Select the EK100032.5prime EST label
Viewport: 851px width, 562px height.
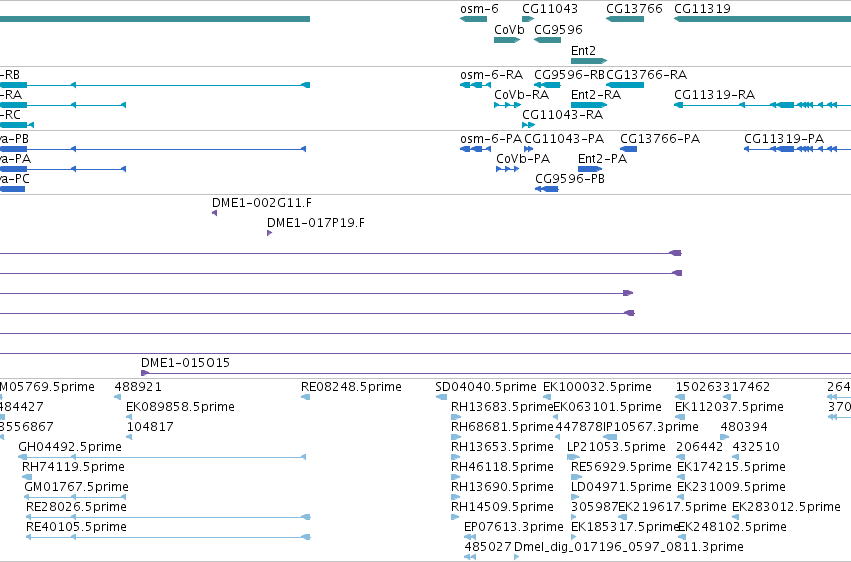[597, 387]
